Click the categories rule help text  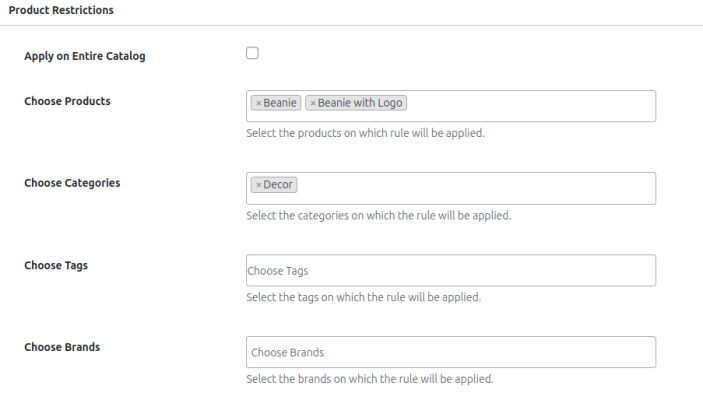click(x=378, y=215)
